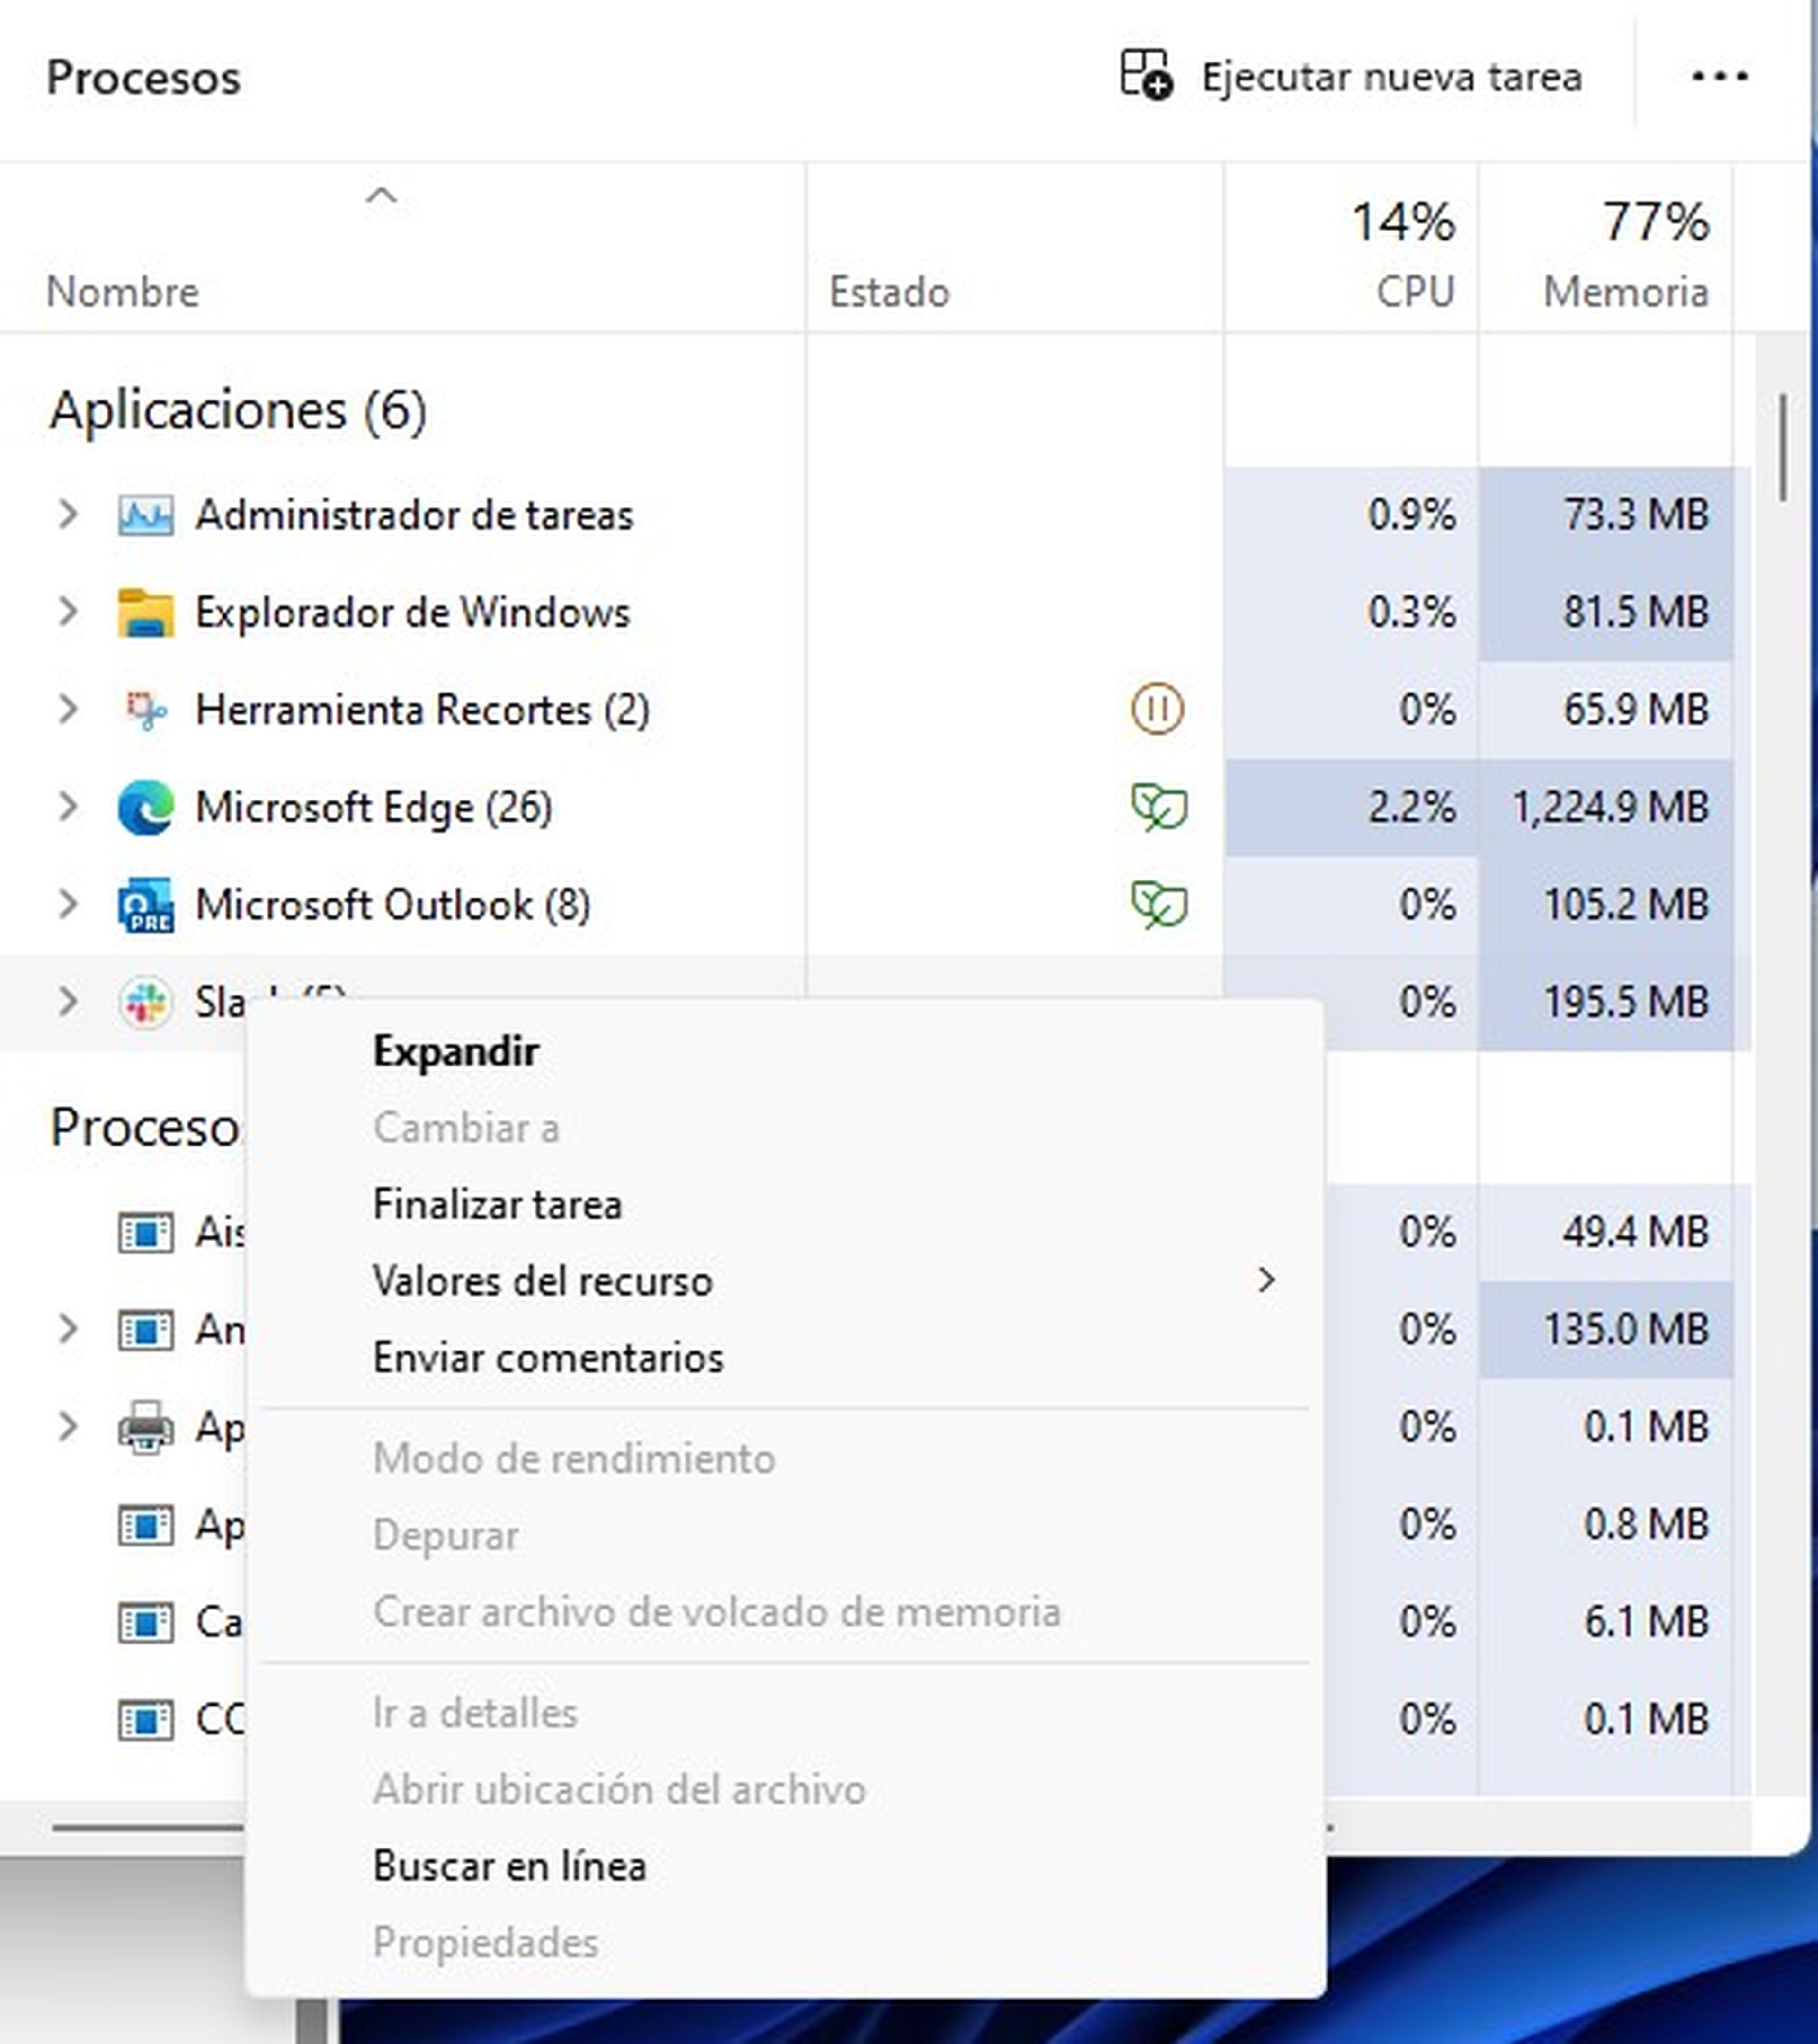Click the 65.9 MB memory value

coord(1636,710)
